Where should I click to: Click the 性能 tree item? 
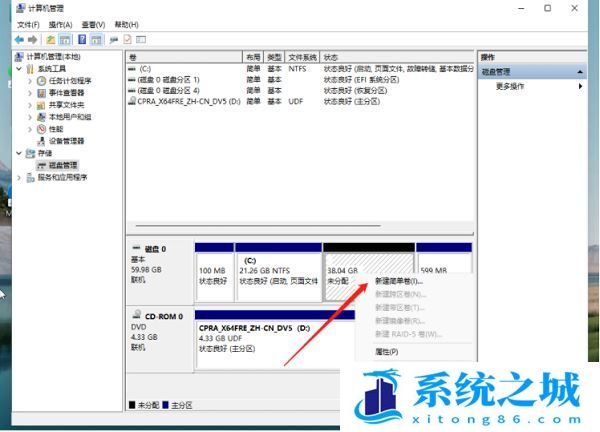pos(55,129)
